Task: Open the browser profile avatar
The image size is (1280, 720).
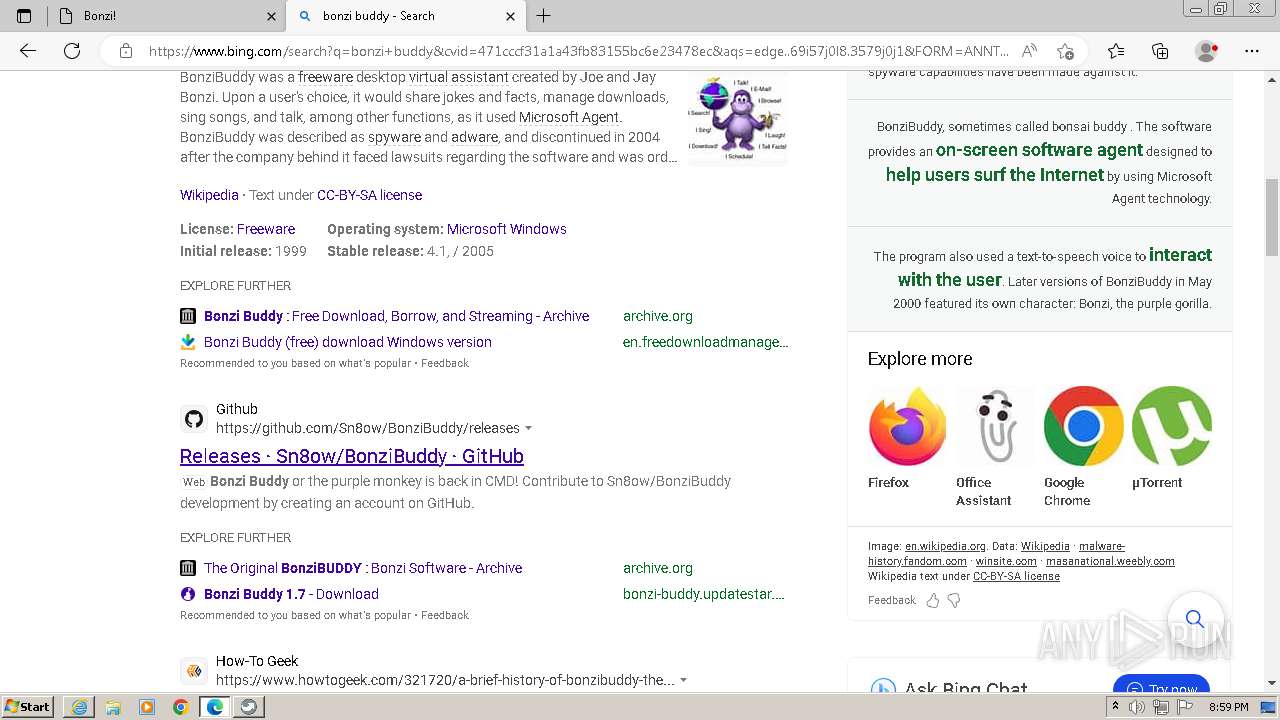Action: tap(1206, 51)
